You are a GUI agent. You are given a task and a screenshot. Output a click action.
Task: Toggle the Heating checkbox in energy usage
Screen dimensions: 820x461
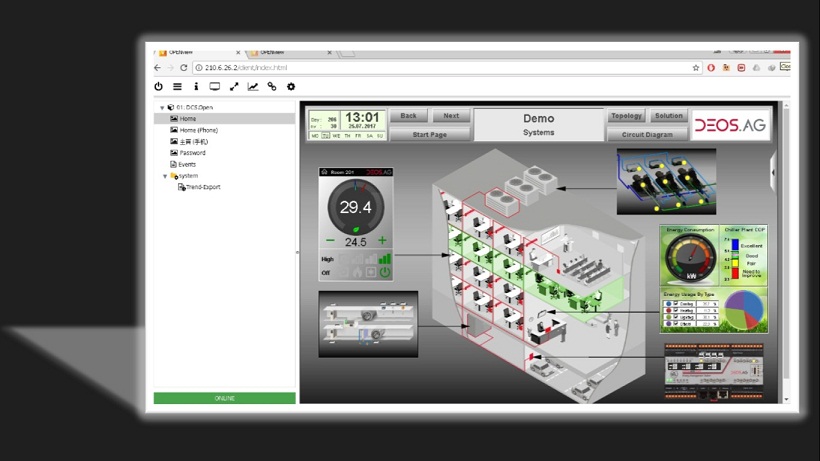tap(677, 311)
